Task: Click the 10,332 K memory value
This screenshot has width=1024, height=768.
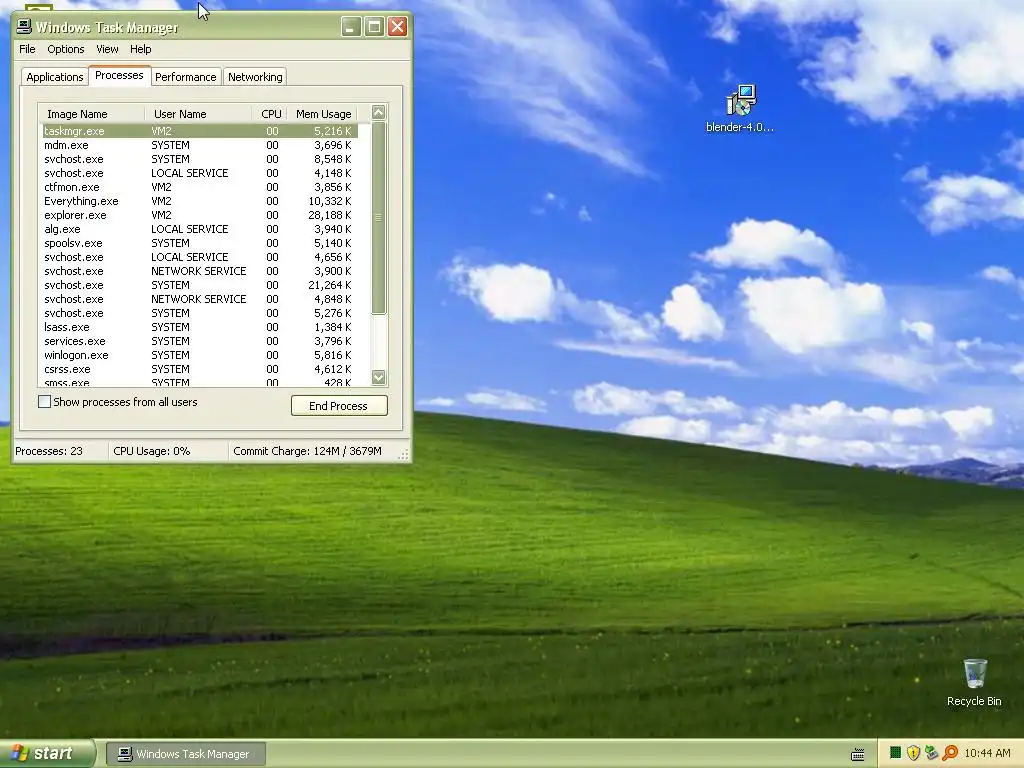Action: (330, 201)
